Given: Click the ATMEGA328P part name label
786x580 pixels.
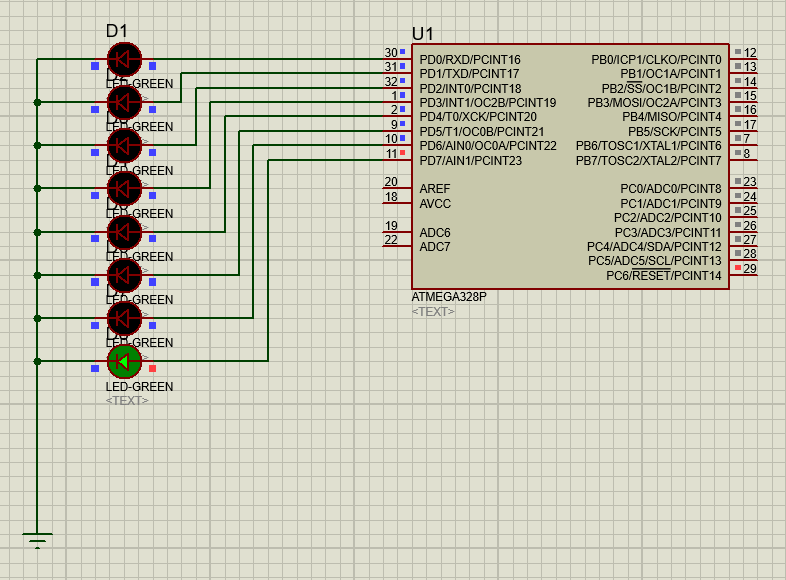Looking at the screenshot, I should tap(449, 297).
